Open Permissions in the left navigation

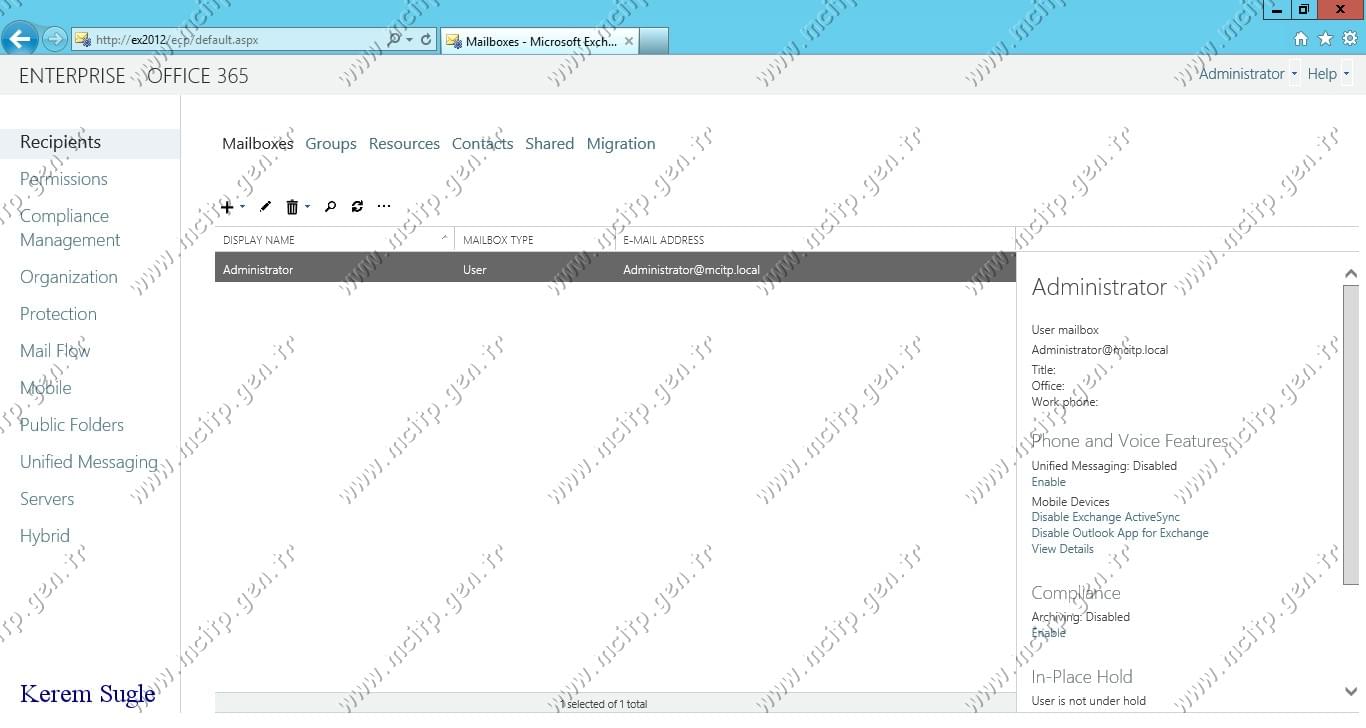64,179
